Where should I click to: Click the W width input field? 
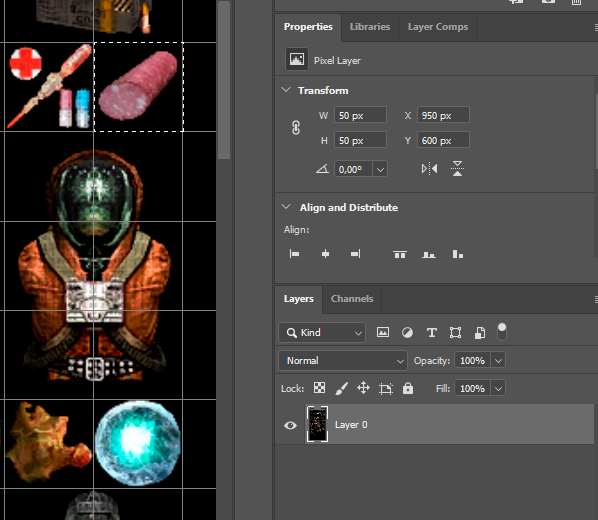(x=360, y=115)
